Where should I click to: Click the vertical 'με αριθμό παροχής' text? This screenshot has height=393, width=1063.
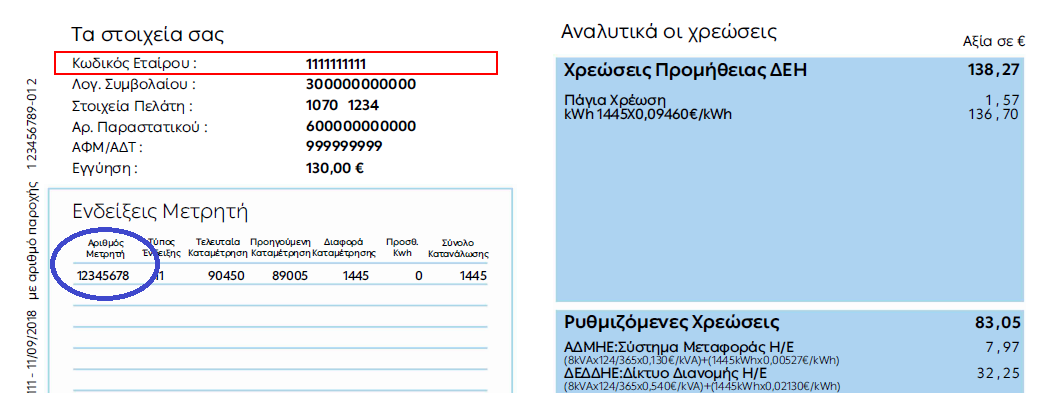tap(33, 241)
